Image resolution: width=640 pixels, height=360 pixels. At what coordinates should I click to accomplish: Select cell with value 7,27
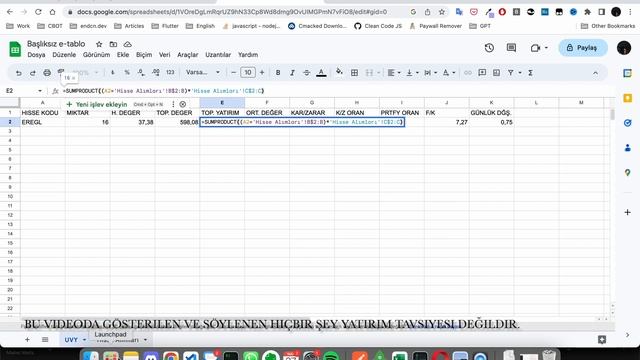447,122
